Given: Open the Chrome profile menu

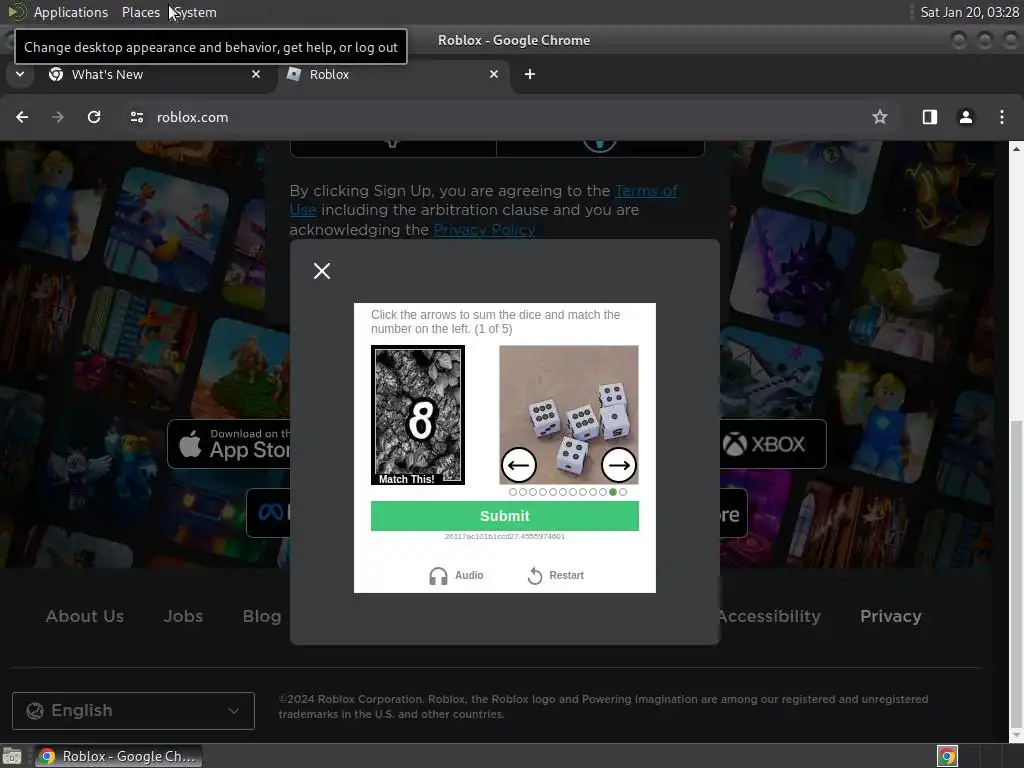Looking at the screenshot, I should [965, 117].
